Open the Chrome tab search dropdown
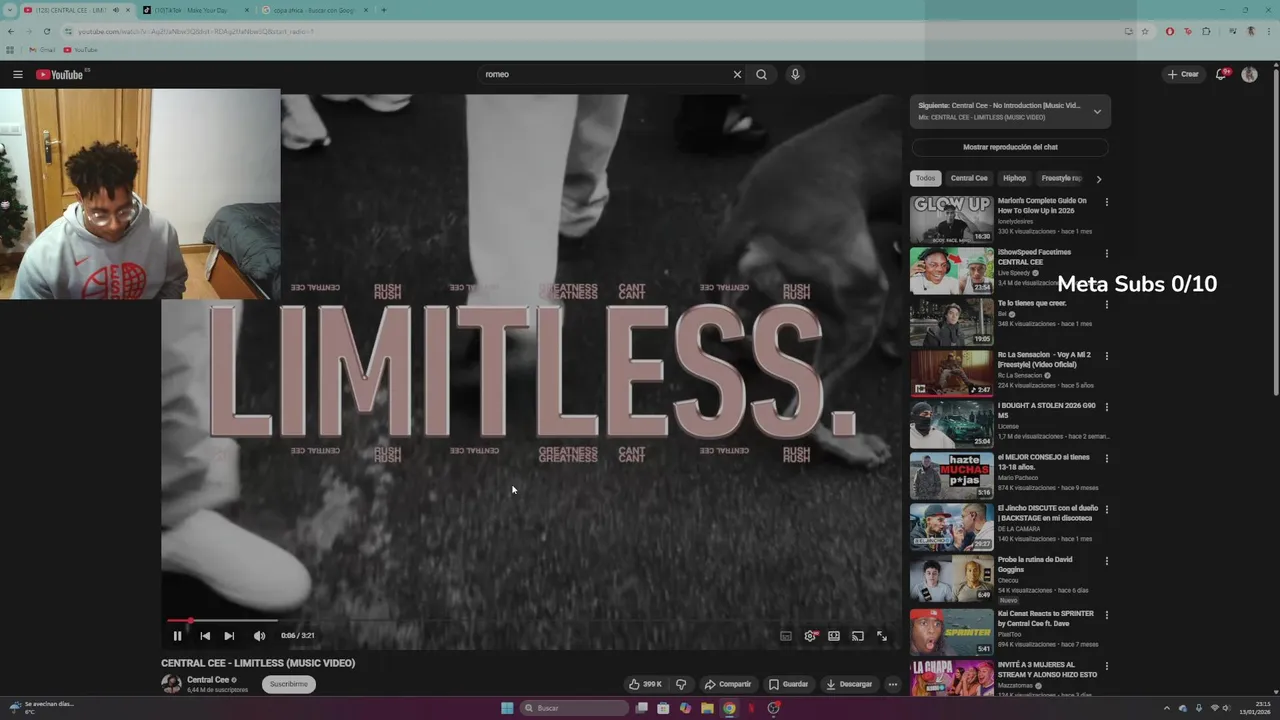The height and width of the screenshot is (720, 1280). 10,10
